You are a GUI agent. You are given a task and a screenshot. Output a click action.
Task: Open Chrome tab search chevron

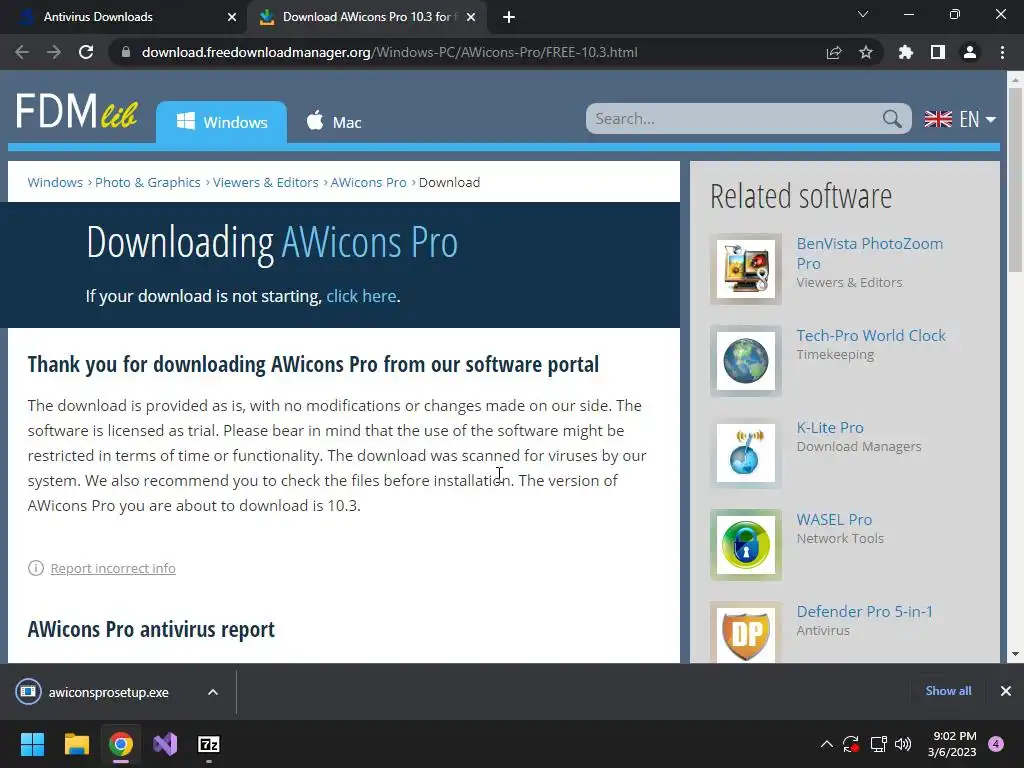click(x=863, y=14)
